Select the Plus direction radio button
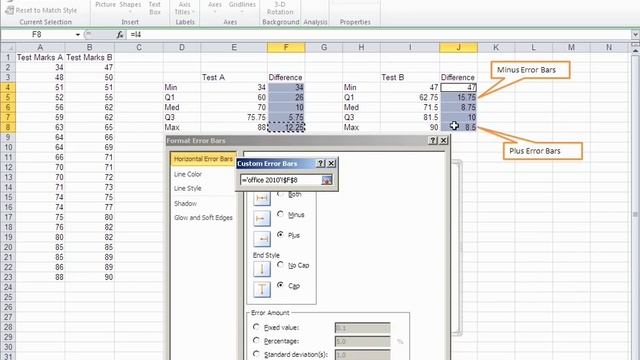640x360 pixels. pyautogui.click(x=280, y=234)
